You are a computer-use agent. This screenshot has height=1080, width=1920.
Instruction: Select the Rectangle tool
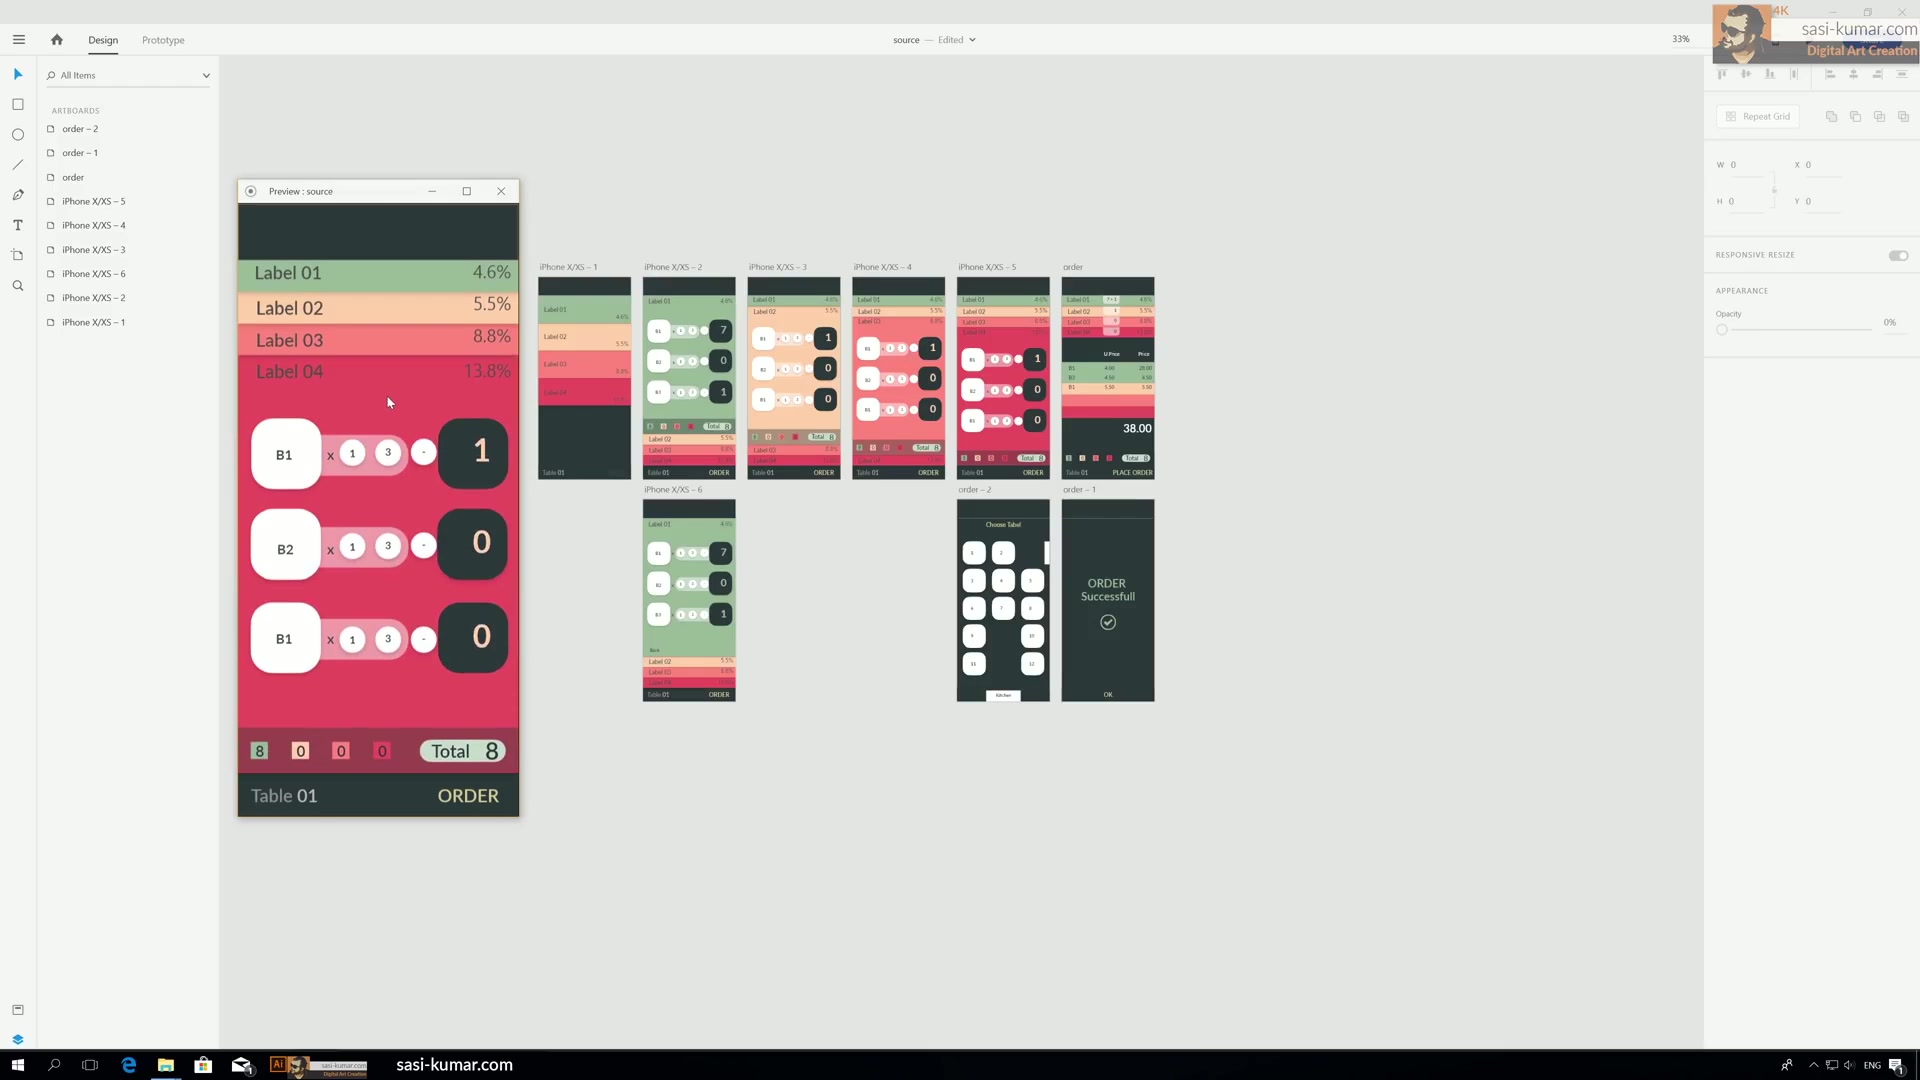pos(18,104)
